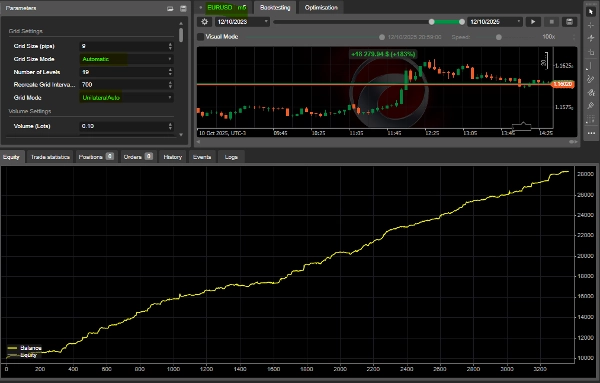Screen dimensions: 600x383
Task: Stop the backtest with the stop button
Action: coord(551,22)
